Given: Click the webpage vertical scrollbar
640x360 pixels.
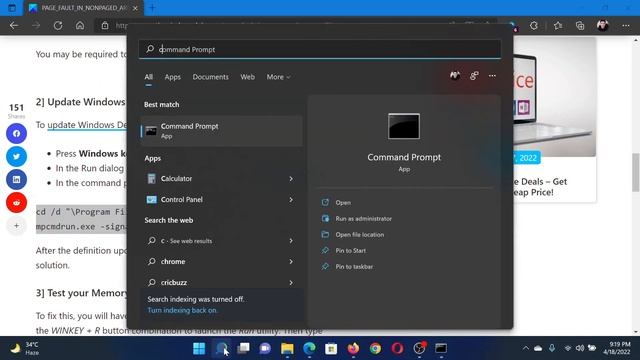Looking at the screenshot, I should 636,172.
